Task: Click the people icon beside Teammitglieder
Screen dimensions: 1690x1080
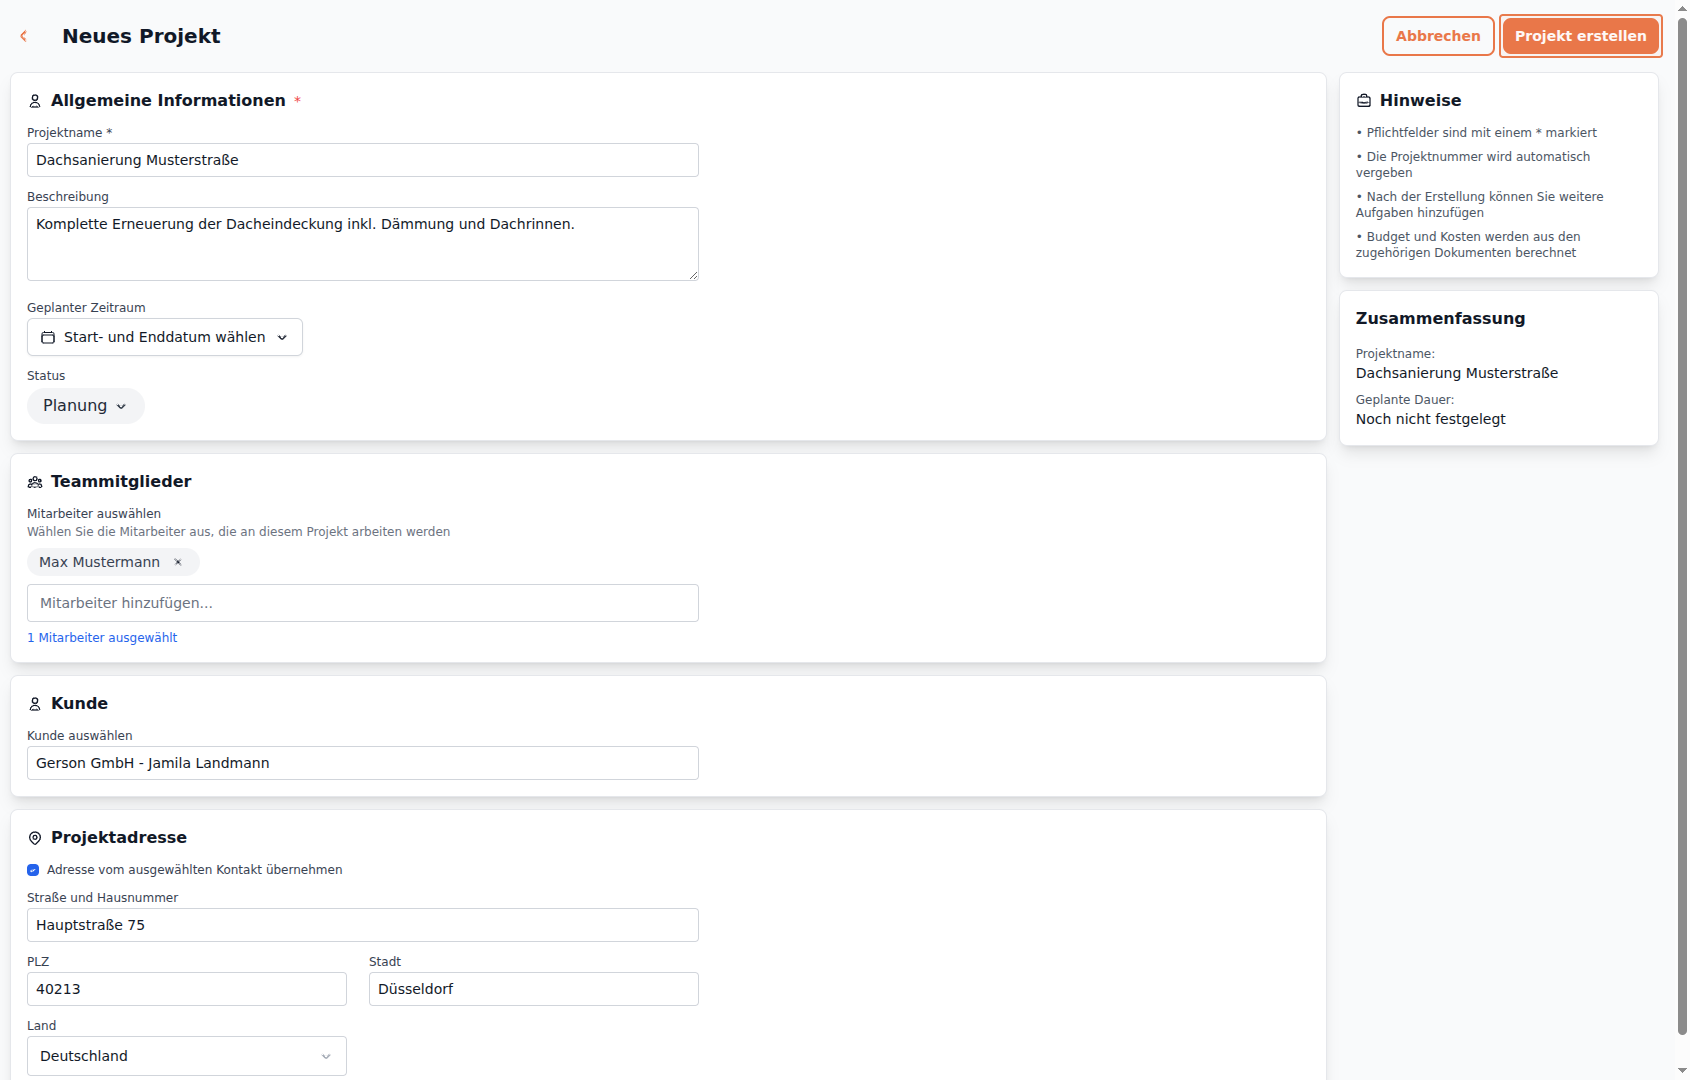Action: [35, 482]
